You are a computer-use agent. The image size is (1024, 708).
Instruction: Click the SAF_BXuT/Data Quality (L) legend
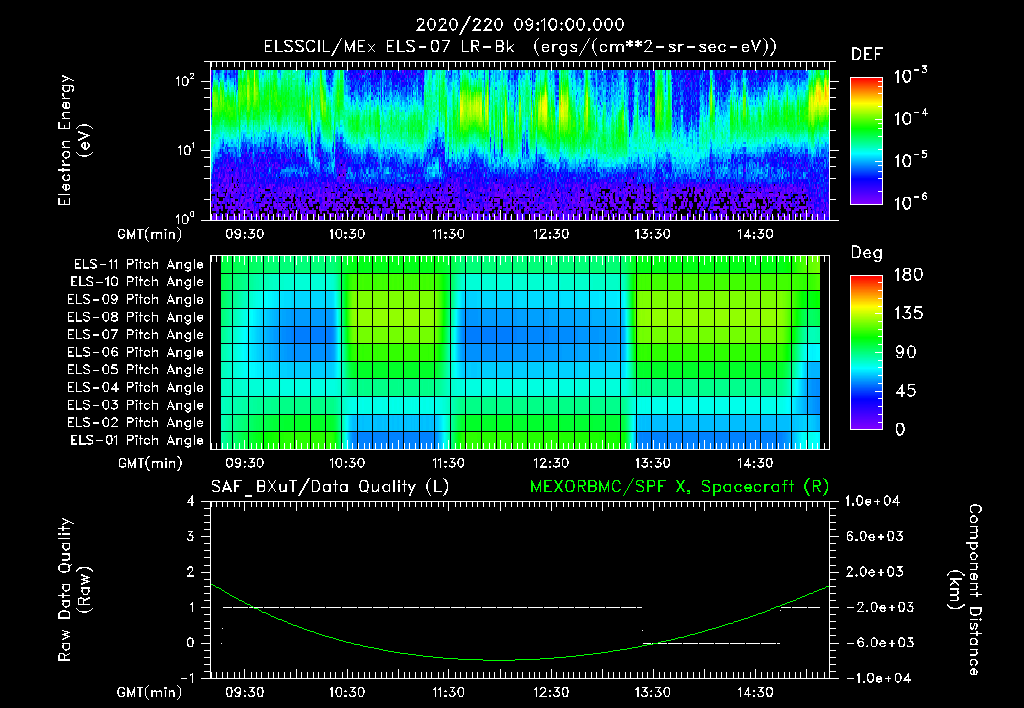pos(330,487)
